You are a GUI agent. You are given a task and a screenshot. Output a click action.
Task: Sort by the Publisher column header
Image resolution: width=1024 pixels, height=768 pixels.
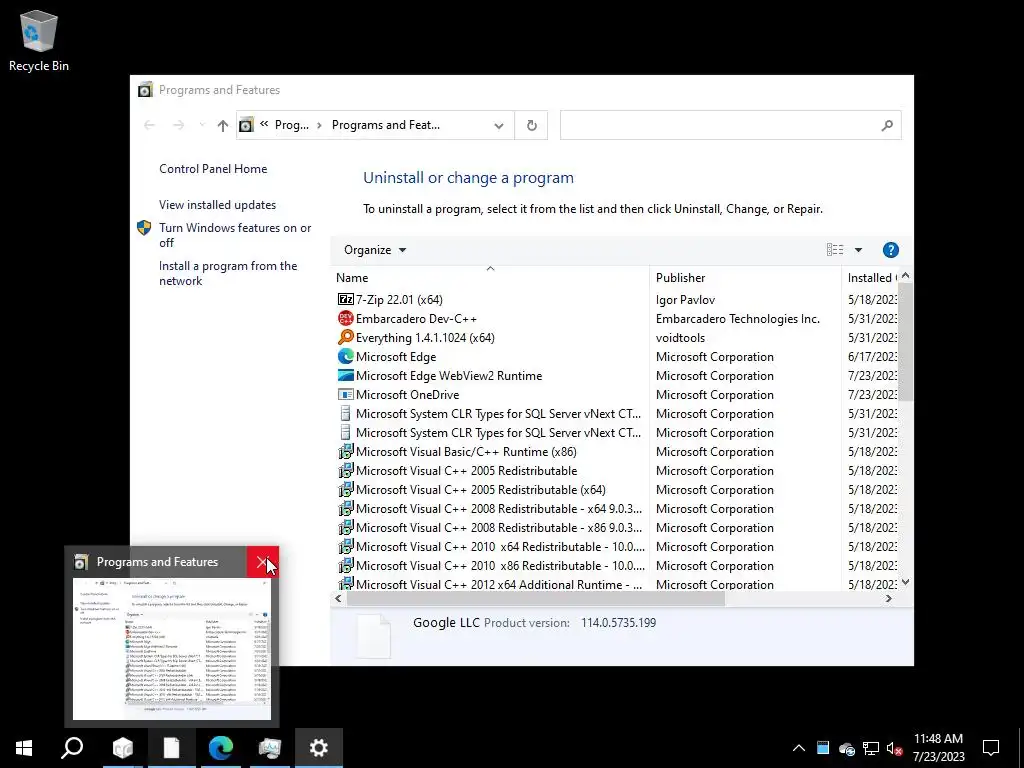pos(745,278)
